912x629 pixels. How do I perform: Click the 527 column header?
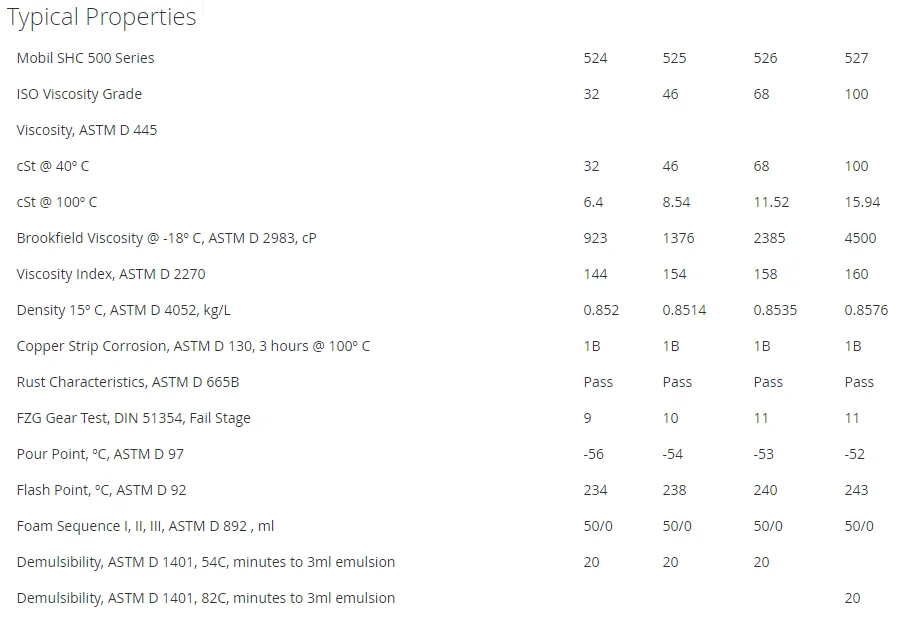tap(856, 58)
